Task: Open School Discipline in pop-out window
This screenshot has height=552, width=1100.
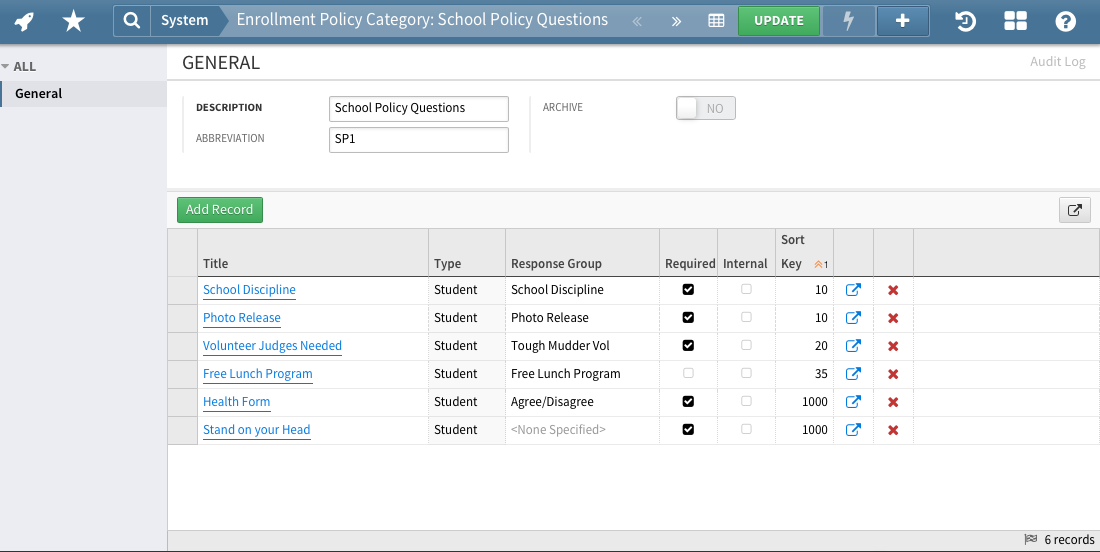Action: pyautogui.click(x=853, y=290)
